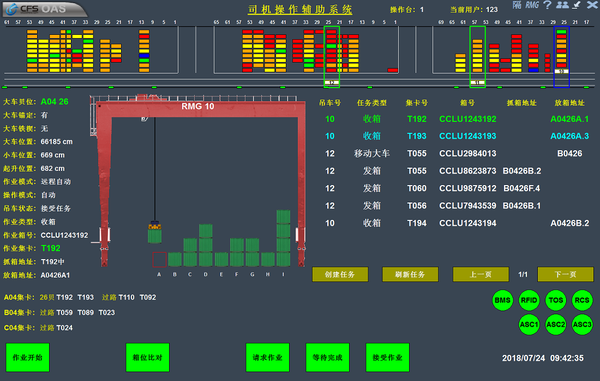Click the users icon in top bar
Image resolution: width=600 pixels, height=381 pixels.
click(562, 5)
